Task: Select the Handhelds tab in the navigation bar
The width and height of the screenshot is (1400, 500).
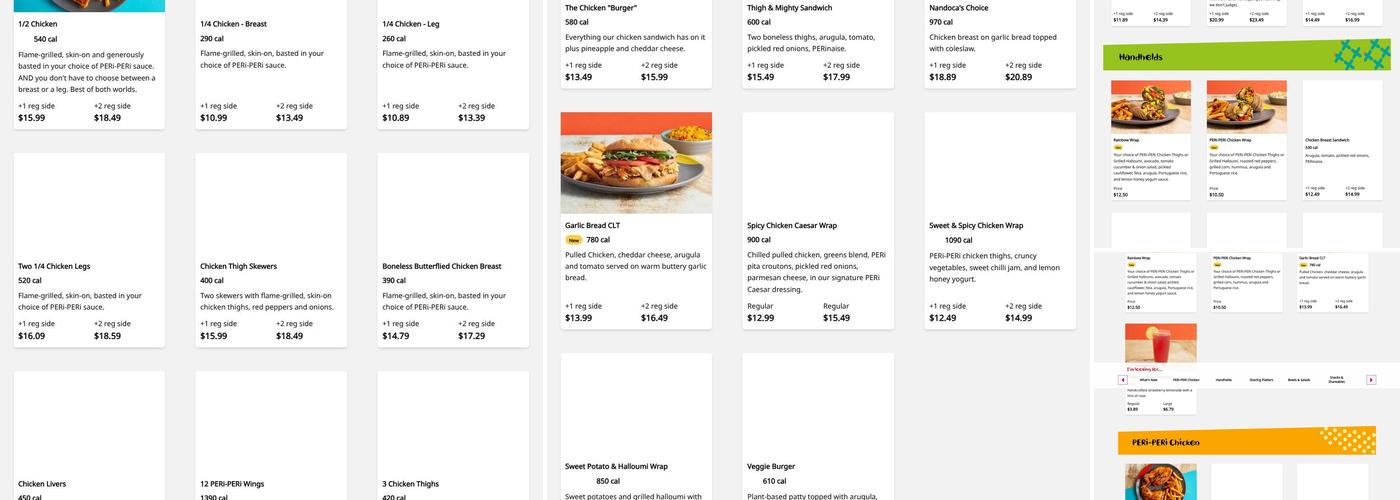Action: click(1223, 380)
